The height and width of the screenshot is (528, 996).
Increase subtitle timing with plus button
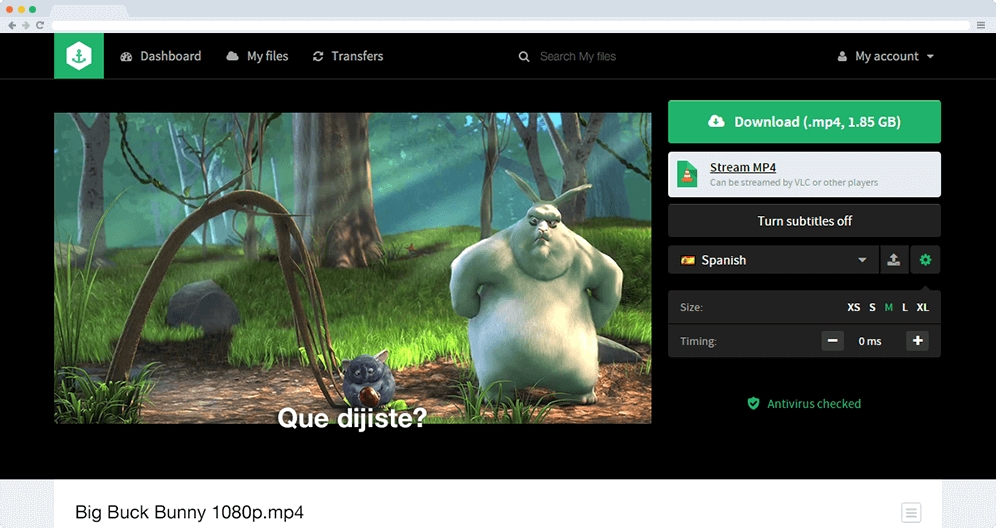[x=918, y=341]
